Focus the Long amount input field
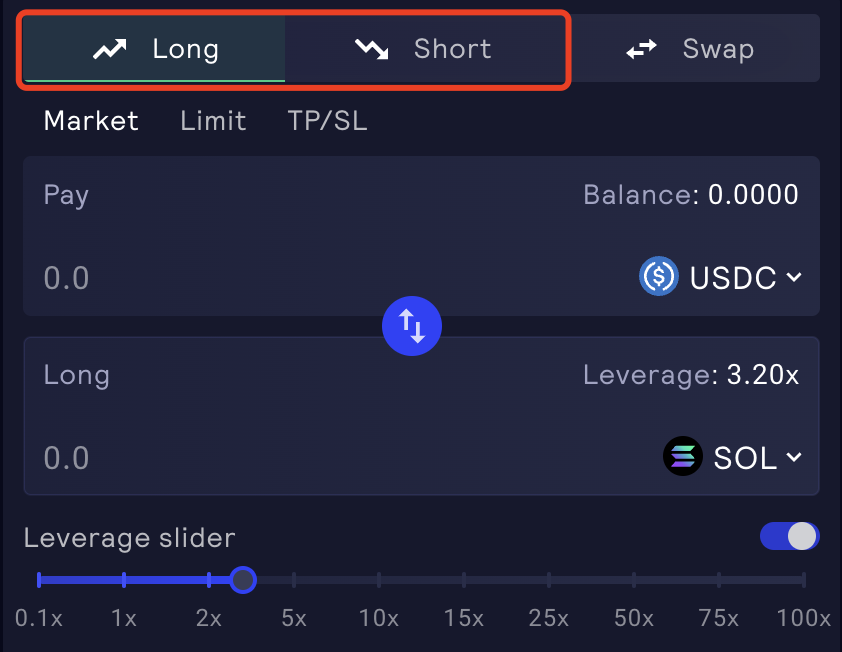 coord(200,457)
